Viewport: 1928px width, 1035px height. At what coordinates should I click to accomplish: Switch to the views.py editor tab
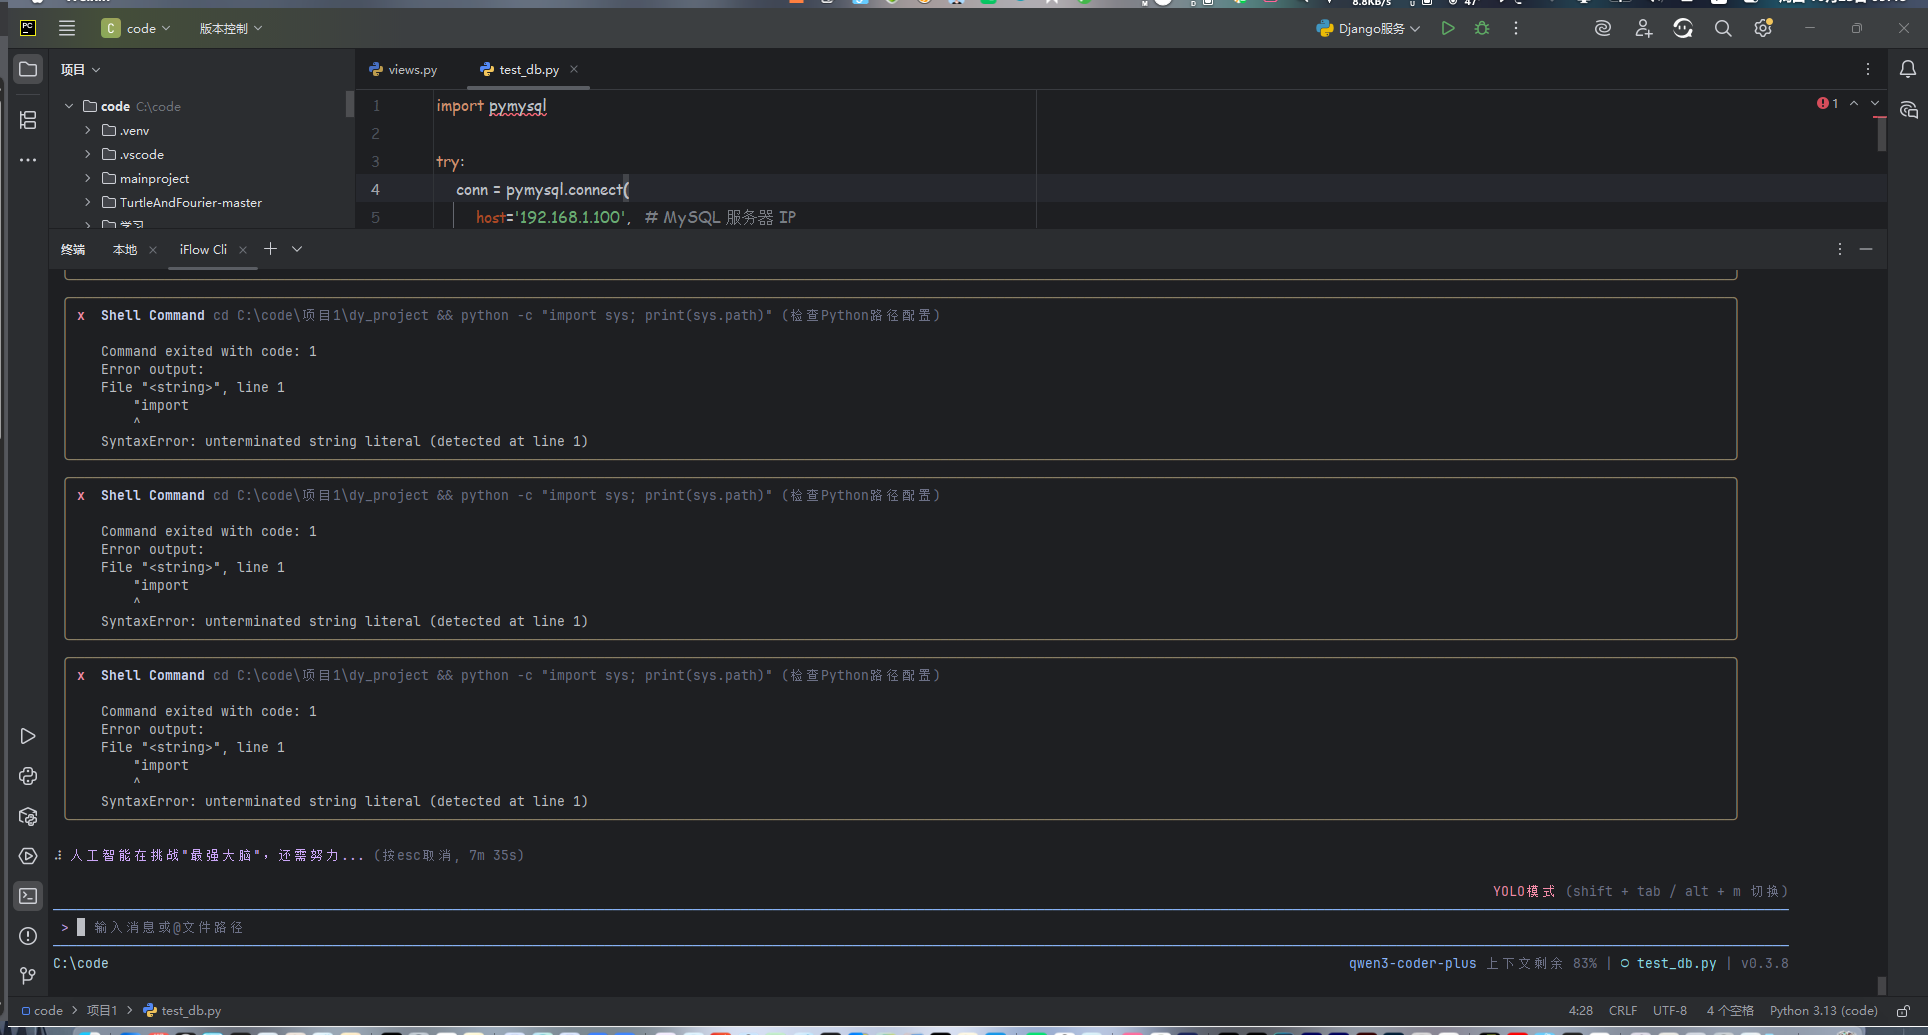pyautogui.click(x=404, y=70)
